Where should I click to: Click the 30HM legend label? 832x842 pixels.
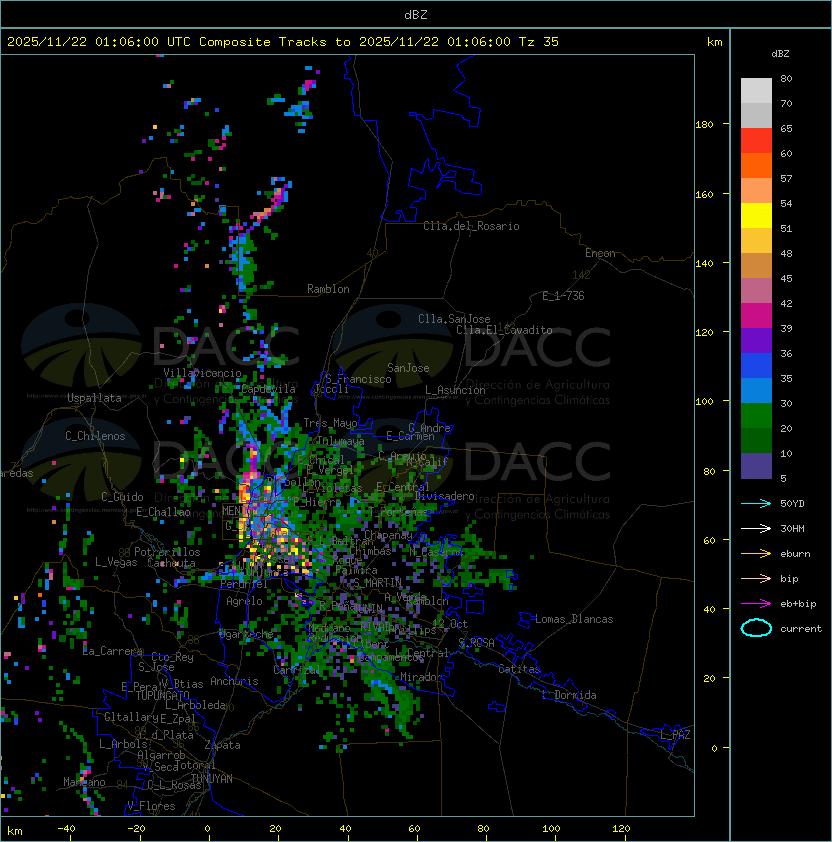point(792,528)
